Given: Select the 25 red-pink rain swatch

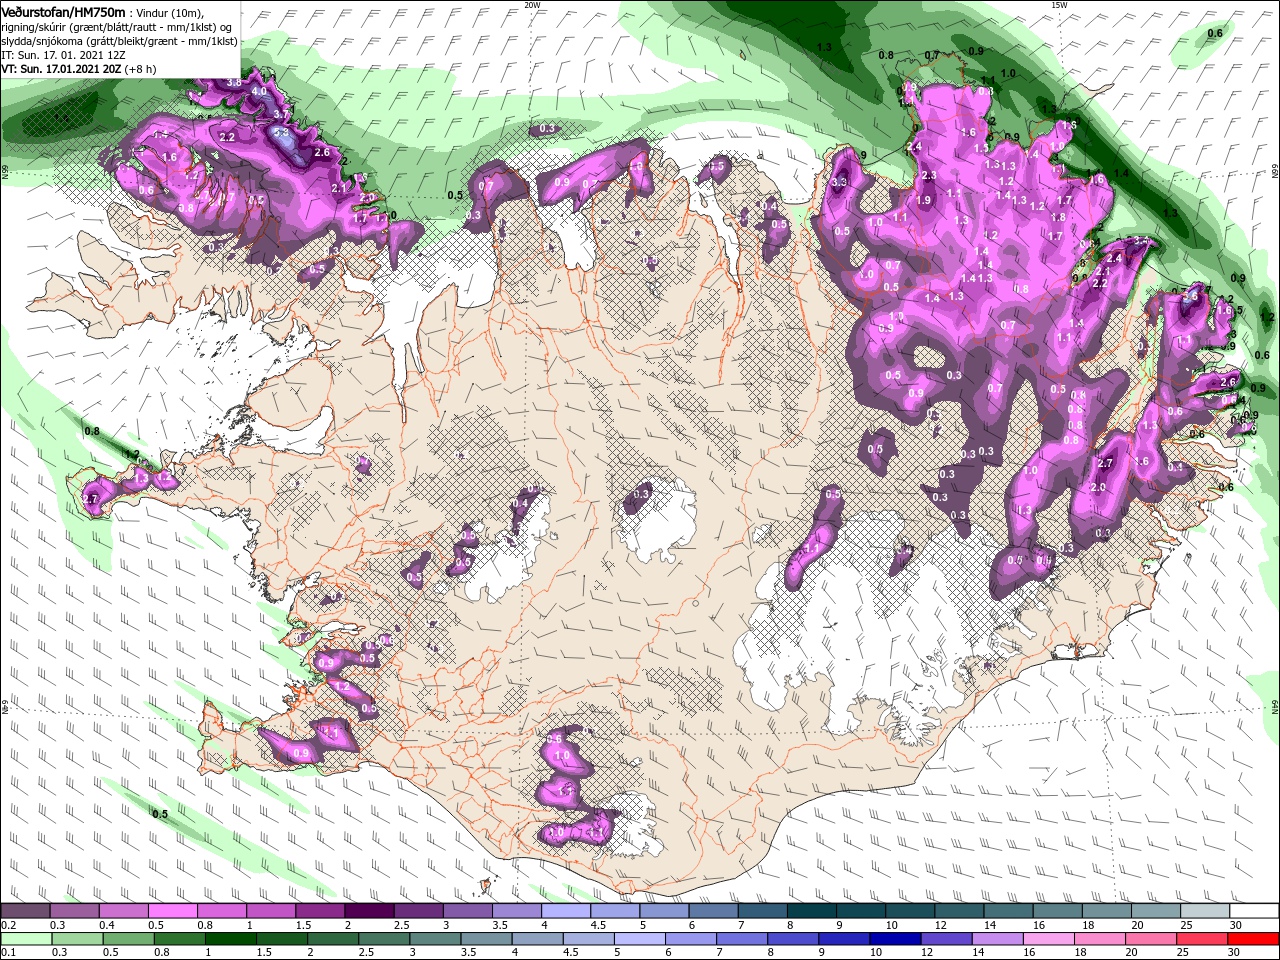Looking at the screenshot, I should pyautogui.click(x=1201, y=939).
